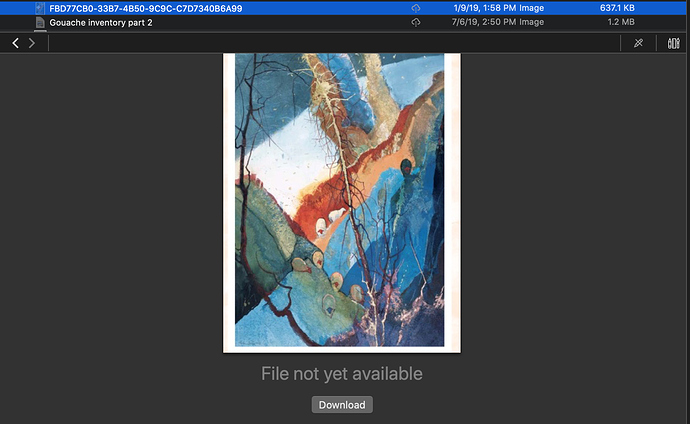Go forward with the right chevron
The image size is (690, 424).
32,43
